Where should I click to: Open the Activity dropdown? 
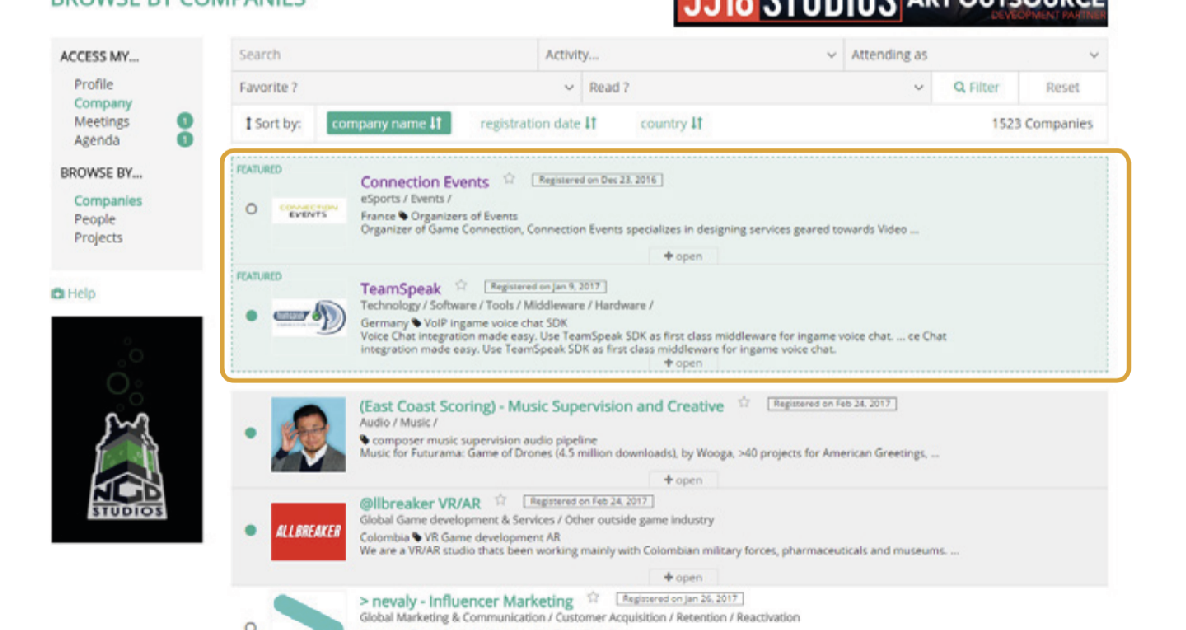click(x=690, y=54)
